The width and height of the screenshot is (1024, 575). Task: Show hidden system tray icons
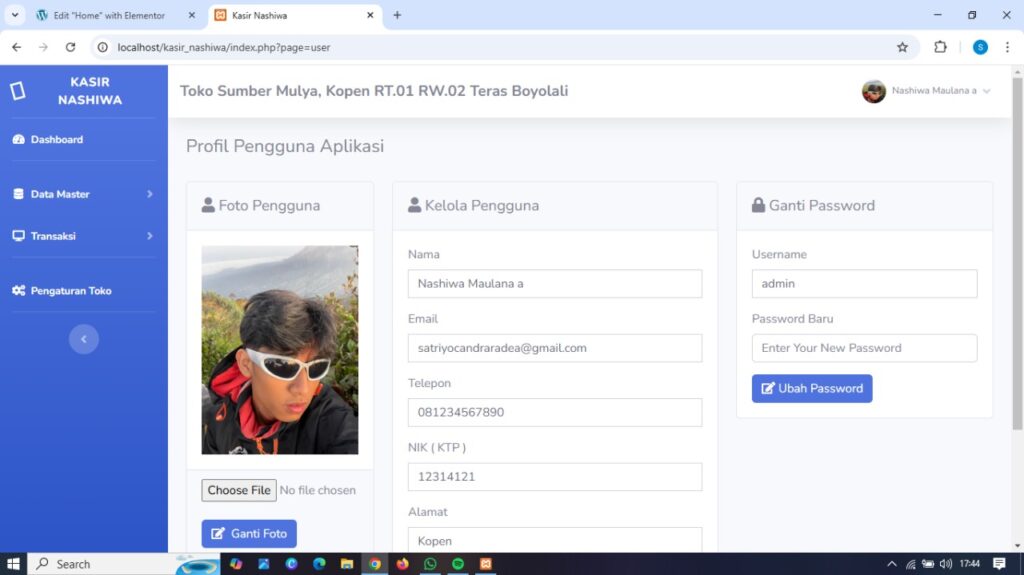tap(891, 564)
